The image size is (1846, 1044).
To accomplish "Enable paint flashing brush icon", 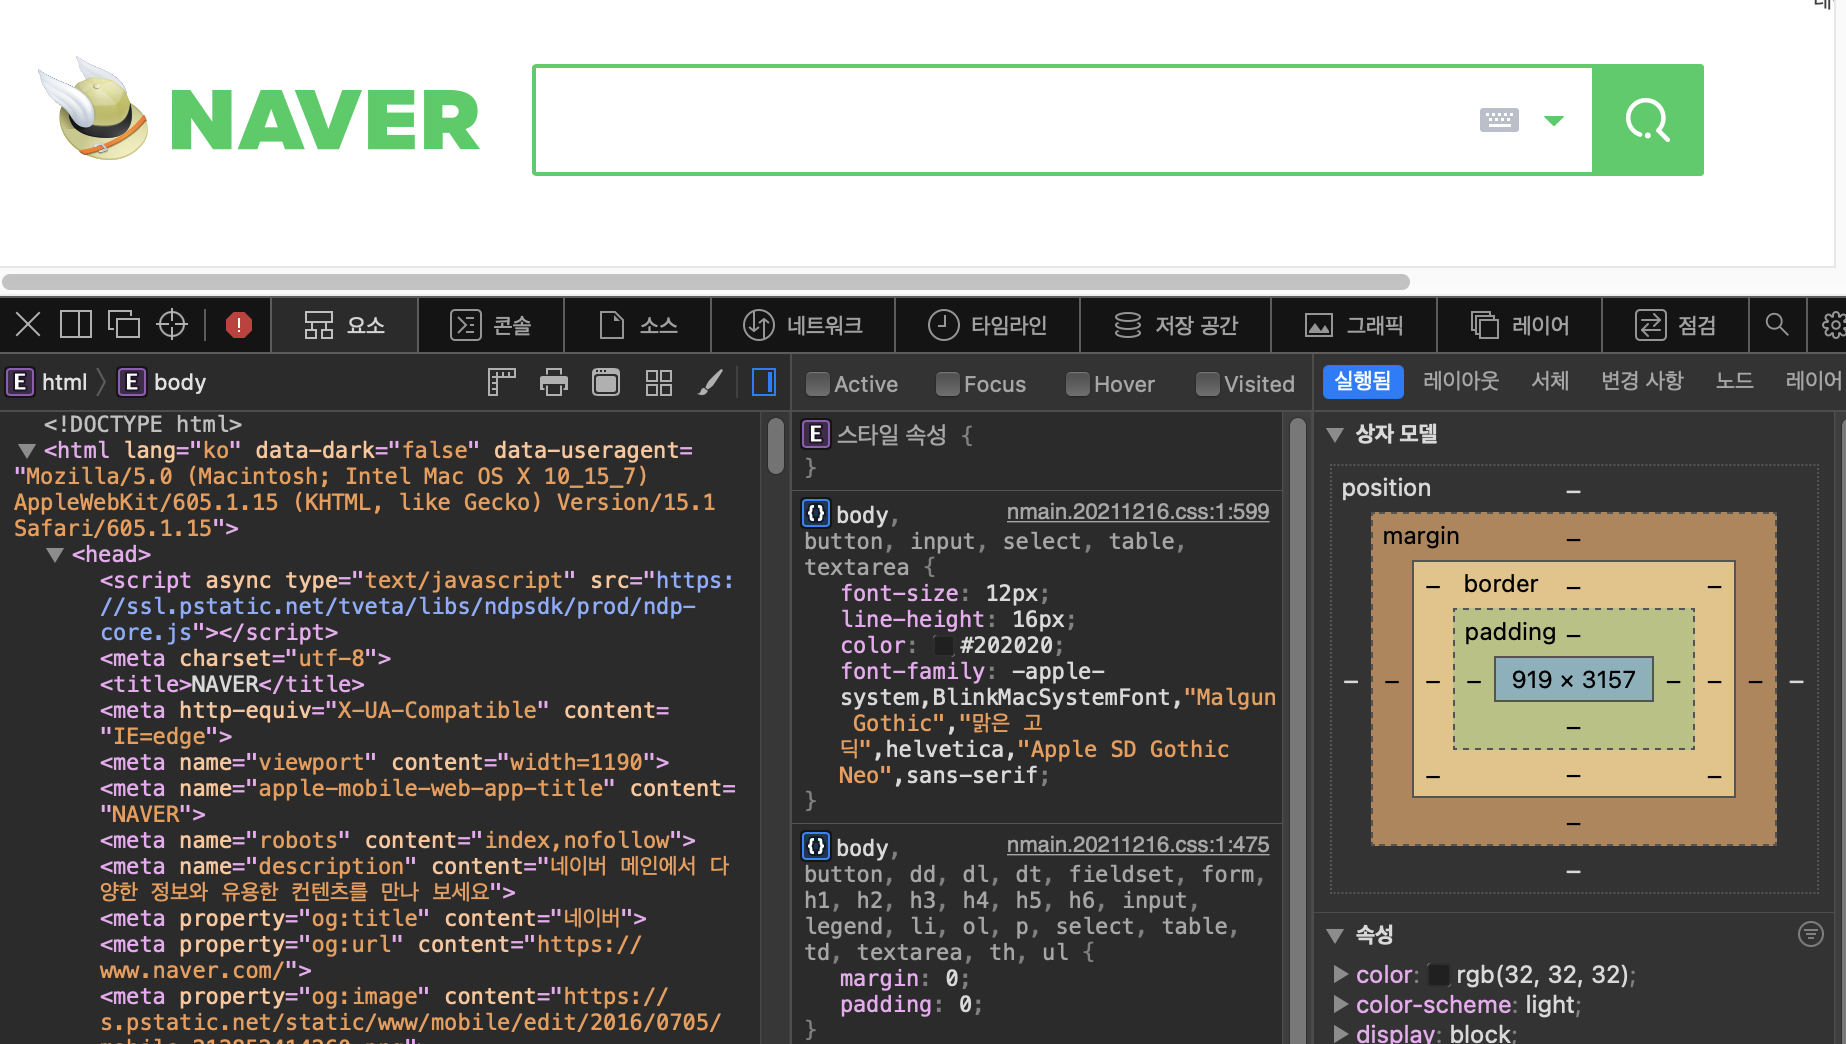I will point(711,382).
